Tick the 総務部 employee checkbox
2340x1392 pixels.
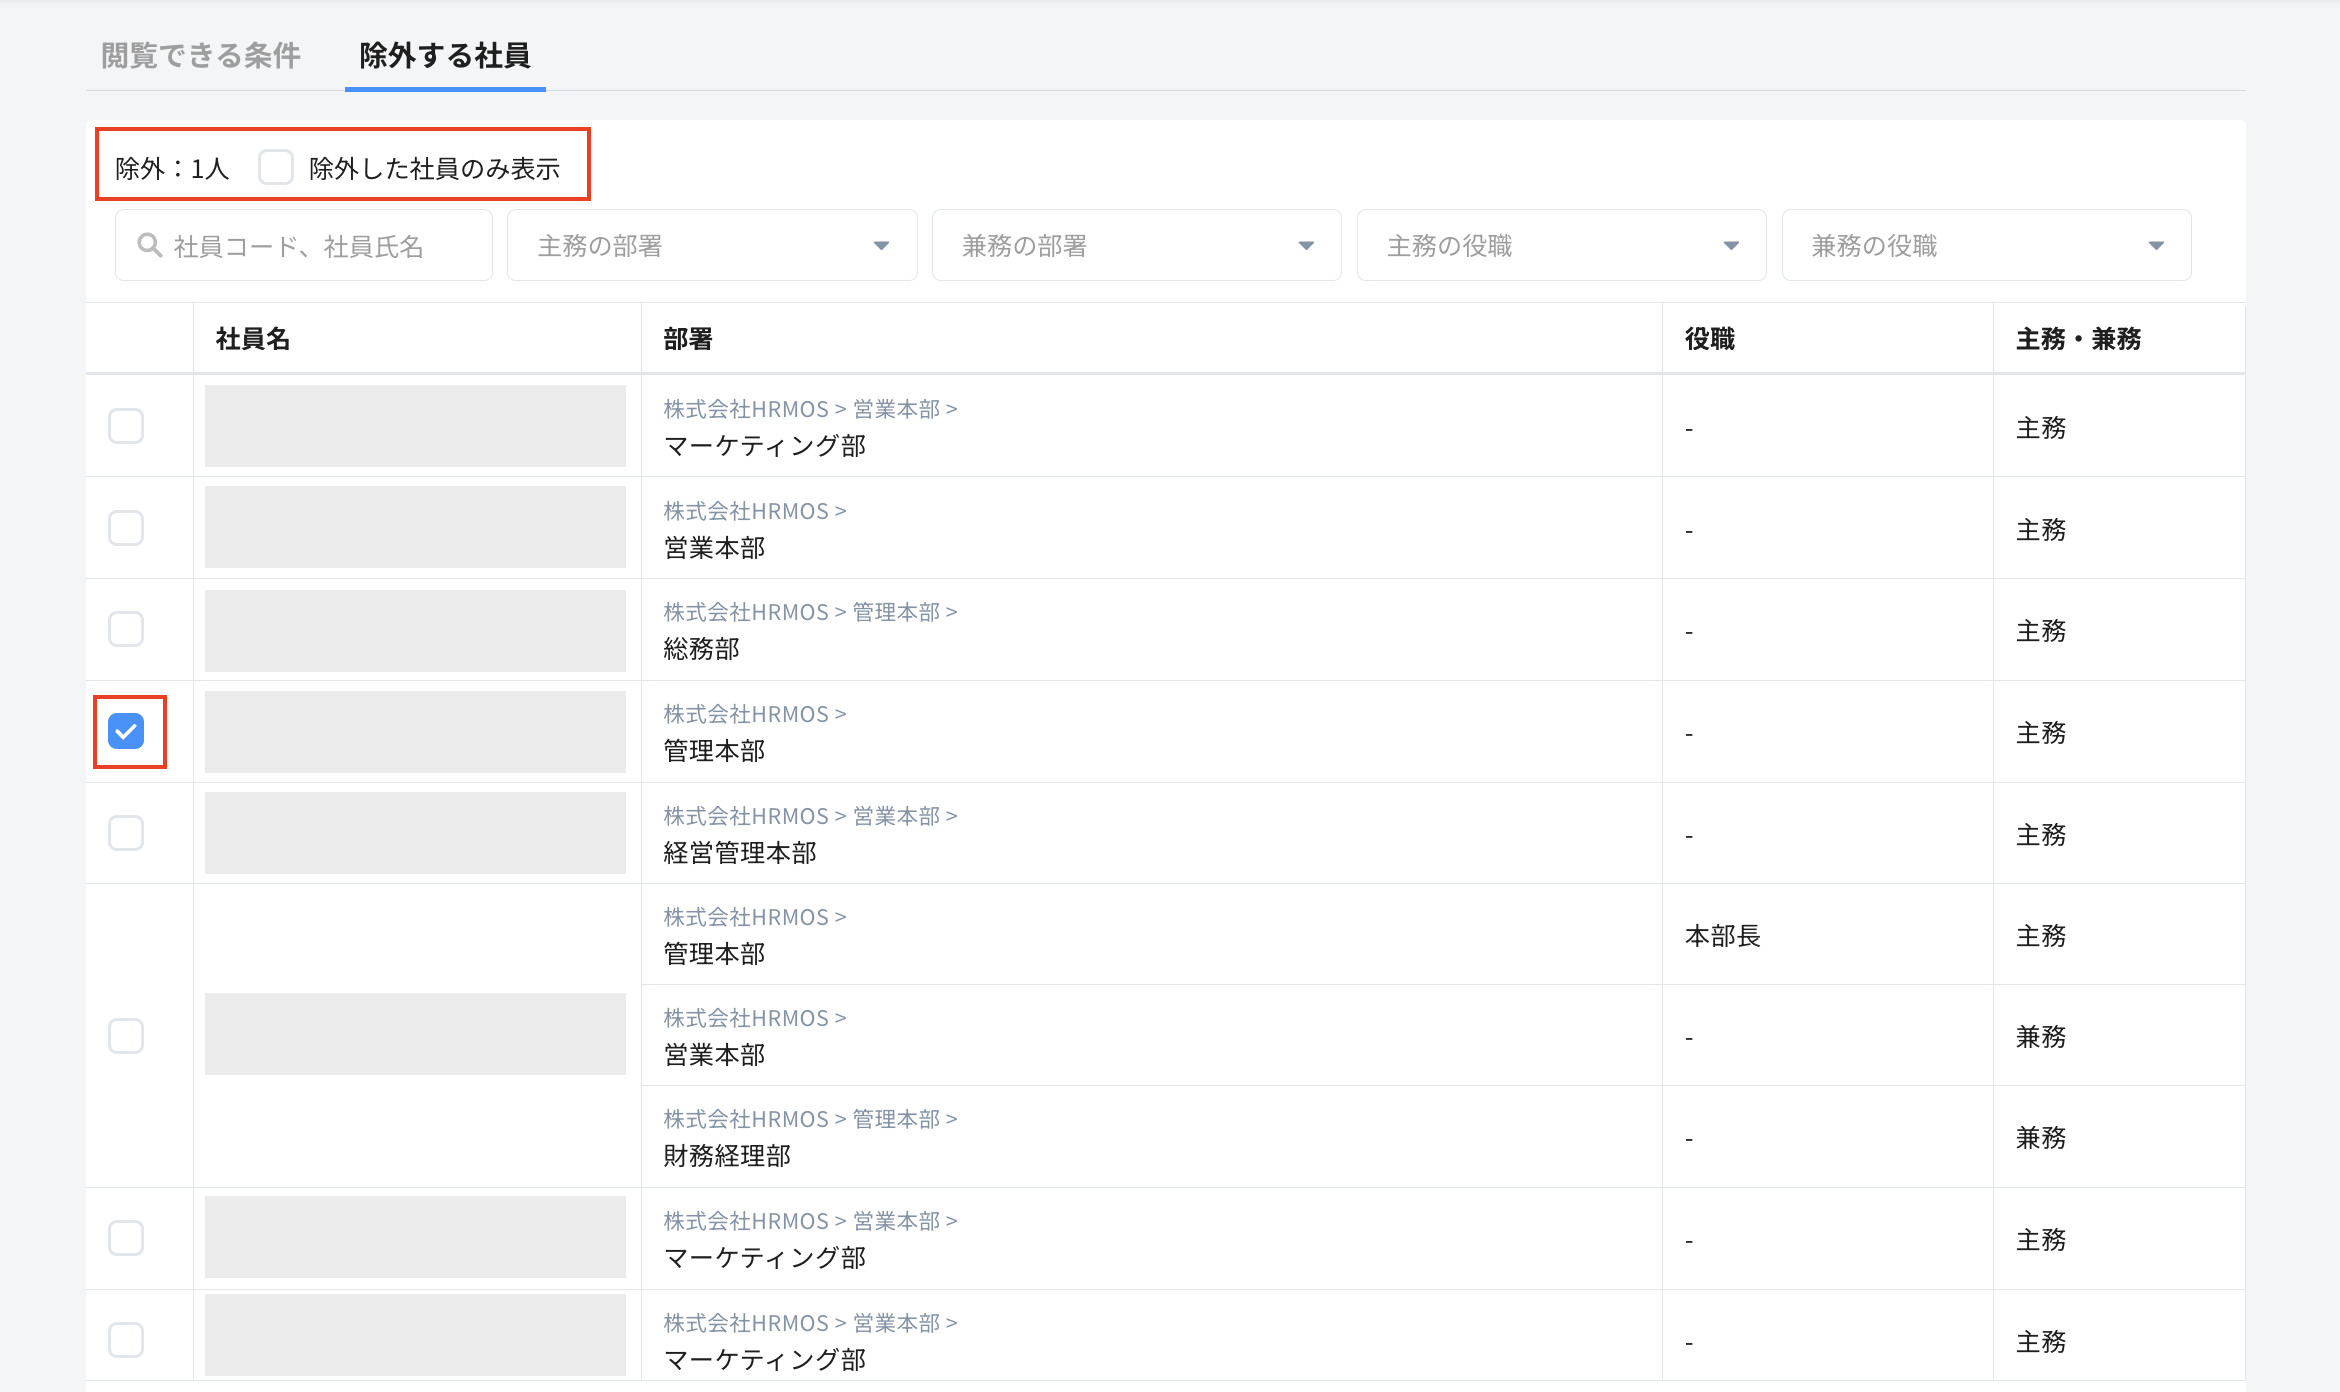126,629
